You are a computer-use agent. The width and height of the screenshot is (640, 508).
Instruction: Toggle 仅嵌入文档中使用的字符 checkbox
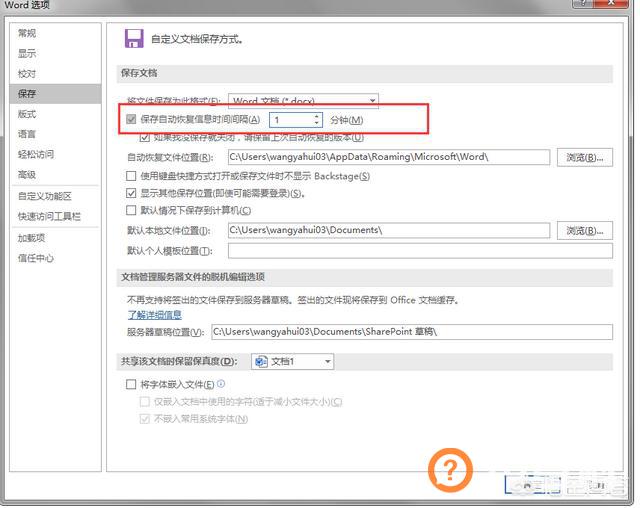pos(144,402)
